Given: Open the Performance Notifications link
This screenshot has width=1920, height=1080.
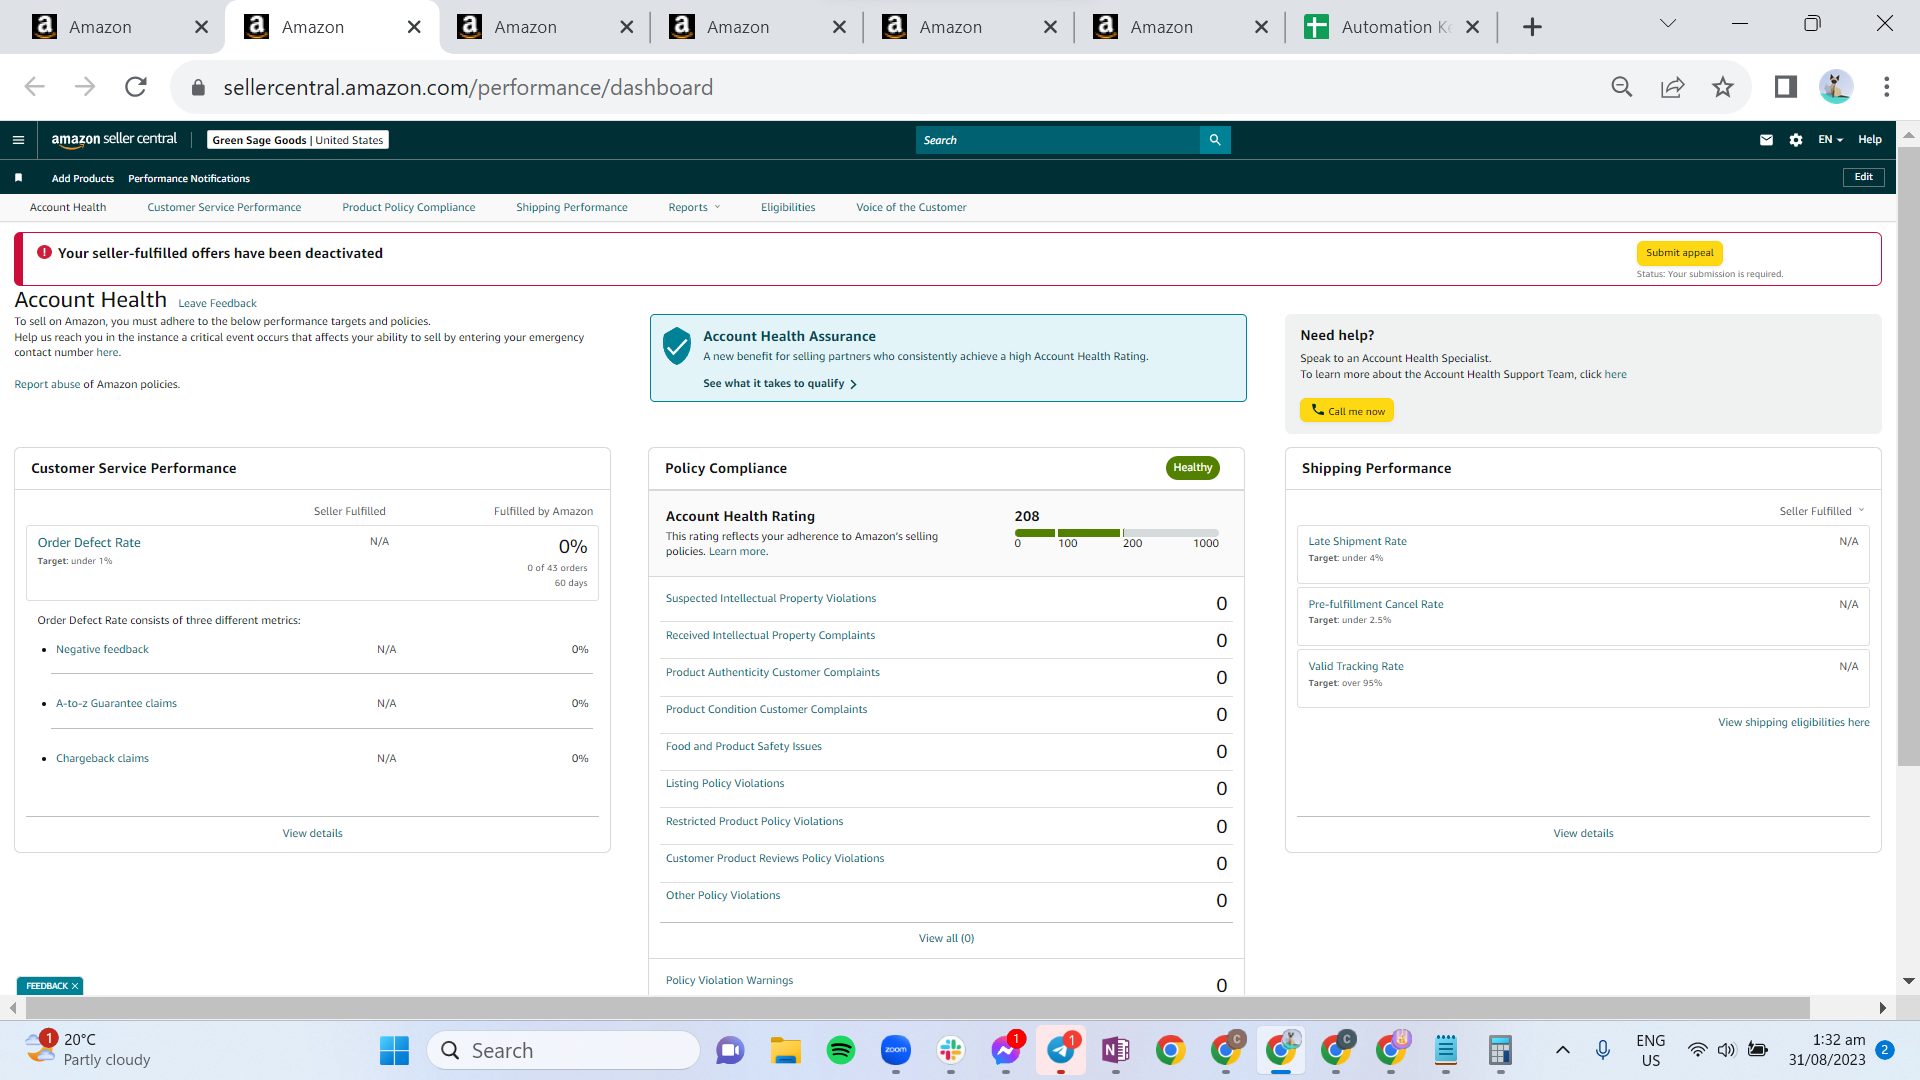Looking at the screenshot, I should click(x=189, y=178).
